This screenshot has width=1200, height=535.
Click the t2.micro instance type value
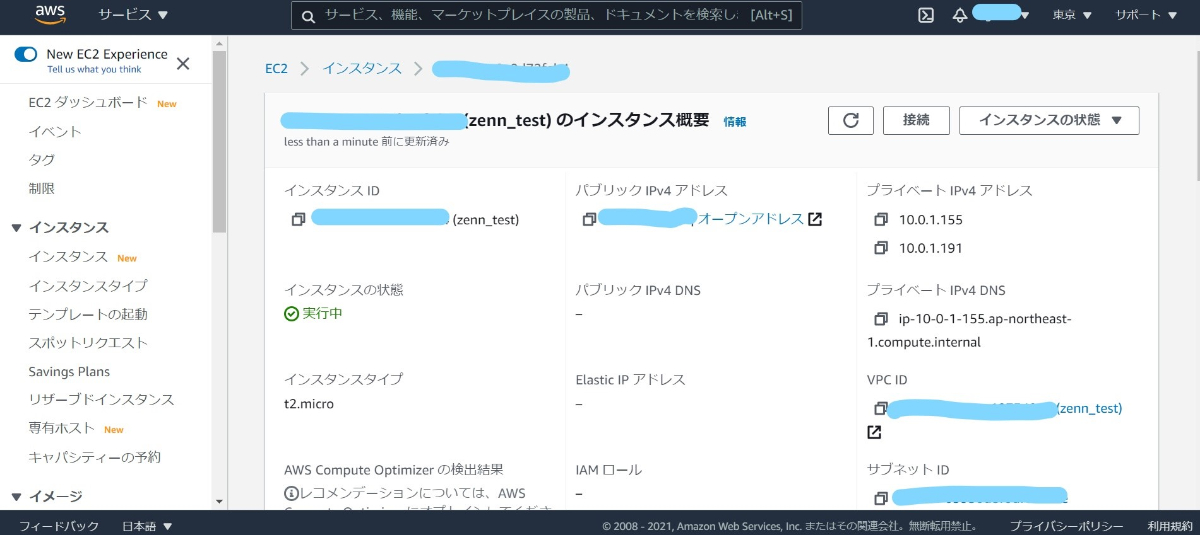point(309,404)
